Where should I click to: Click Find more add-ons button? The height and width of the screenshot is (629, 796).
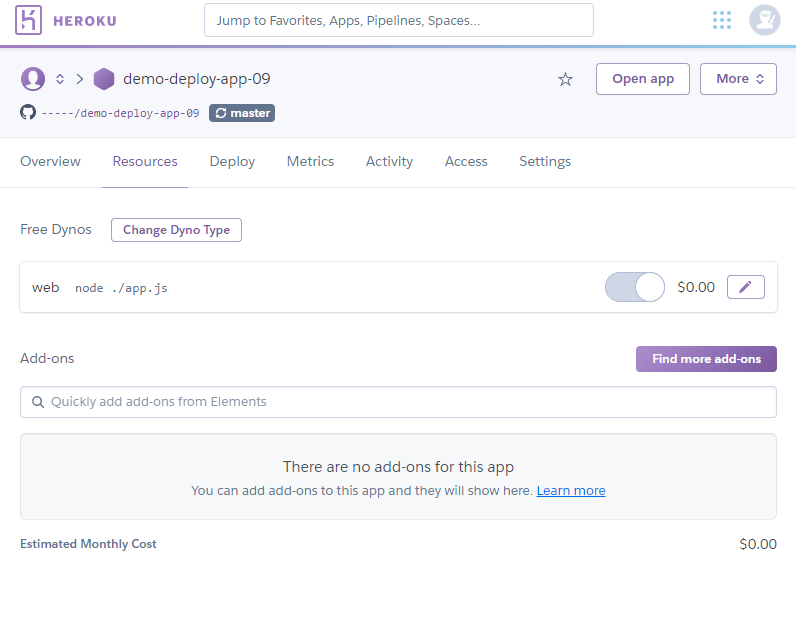point(706,359)
